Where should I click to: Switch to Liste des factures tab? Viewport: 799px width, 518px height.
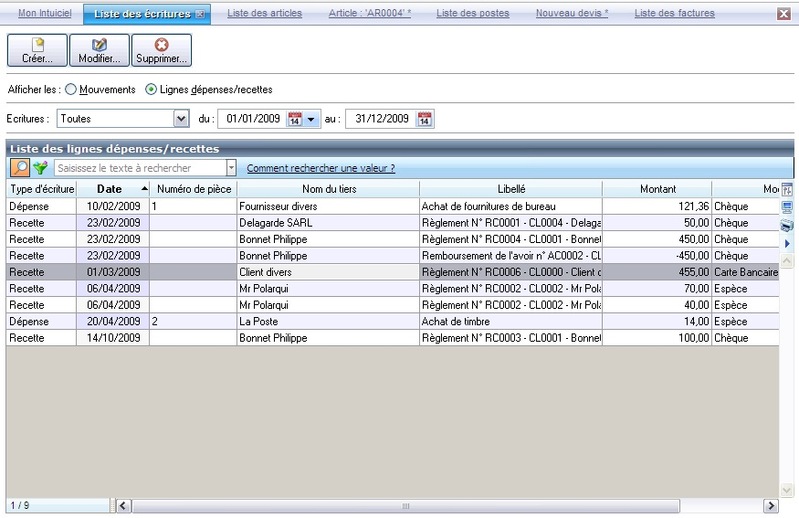674,13
